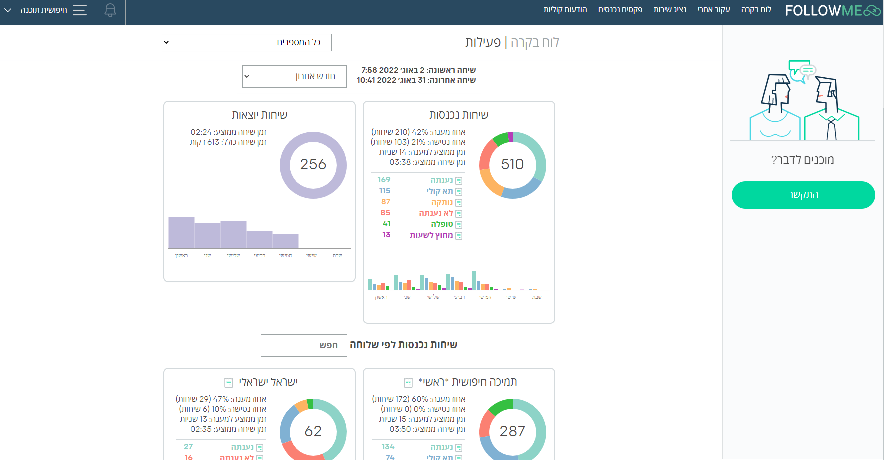Expand the user account menu arrow
The width and height of the screenshot is (884, 460).
pyautogui.click(x=7, y=10)
